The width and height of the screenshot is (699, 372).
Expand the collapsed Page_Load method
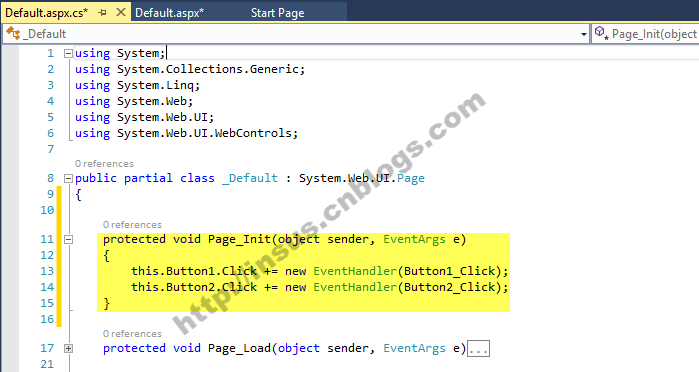(68, 348)
